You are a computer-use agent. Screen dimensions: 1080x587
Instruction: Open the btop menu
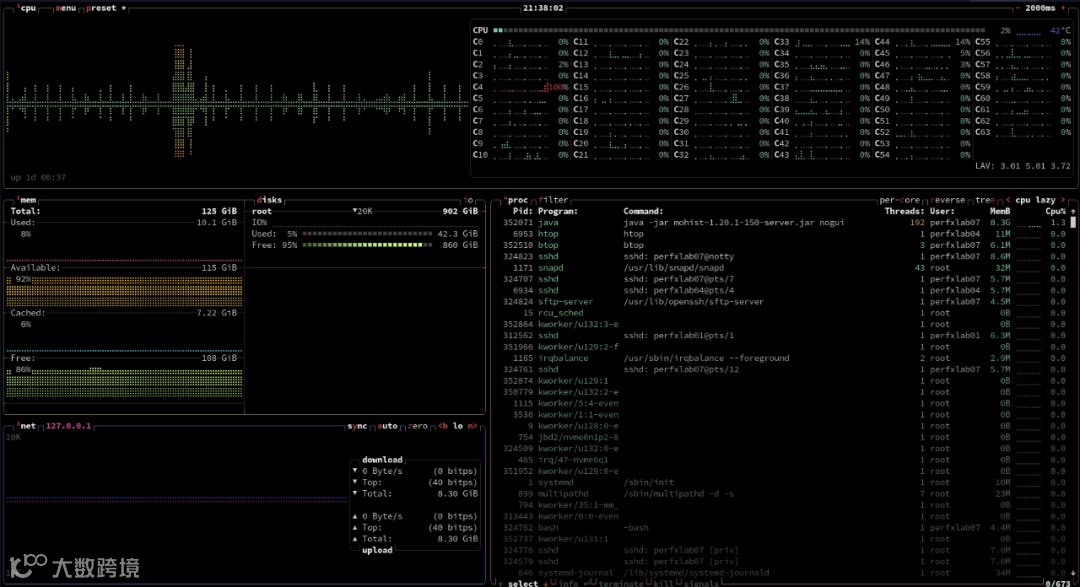(67, 8)
